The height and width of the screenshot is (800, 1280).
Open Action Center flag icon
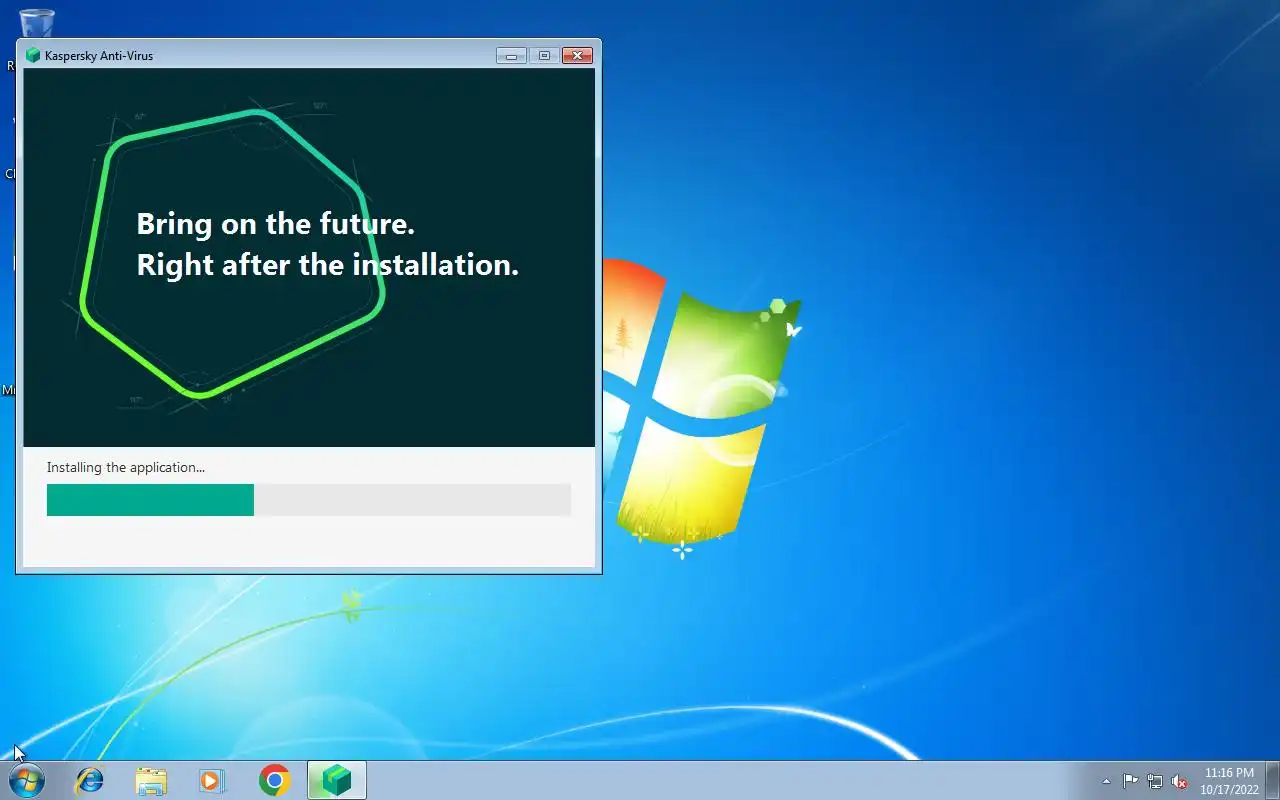[x=1130, y=781]
